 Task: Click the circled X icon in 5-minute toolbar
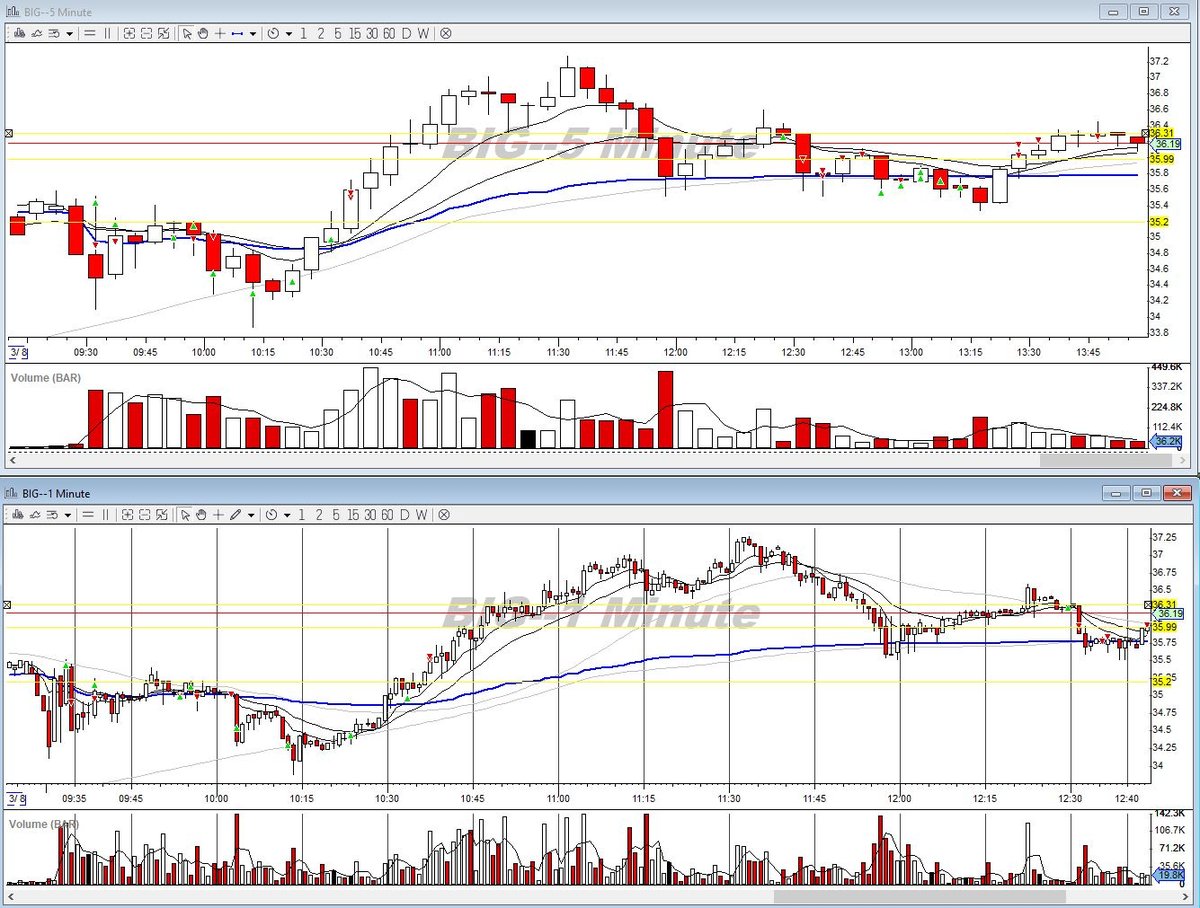click(445, 33)
